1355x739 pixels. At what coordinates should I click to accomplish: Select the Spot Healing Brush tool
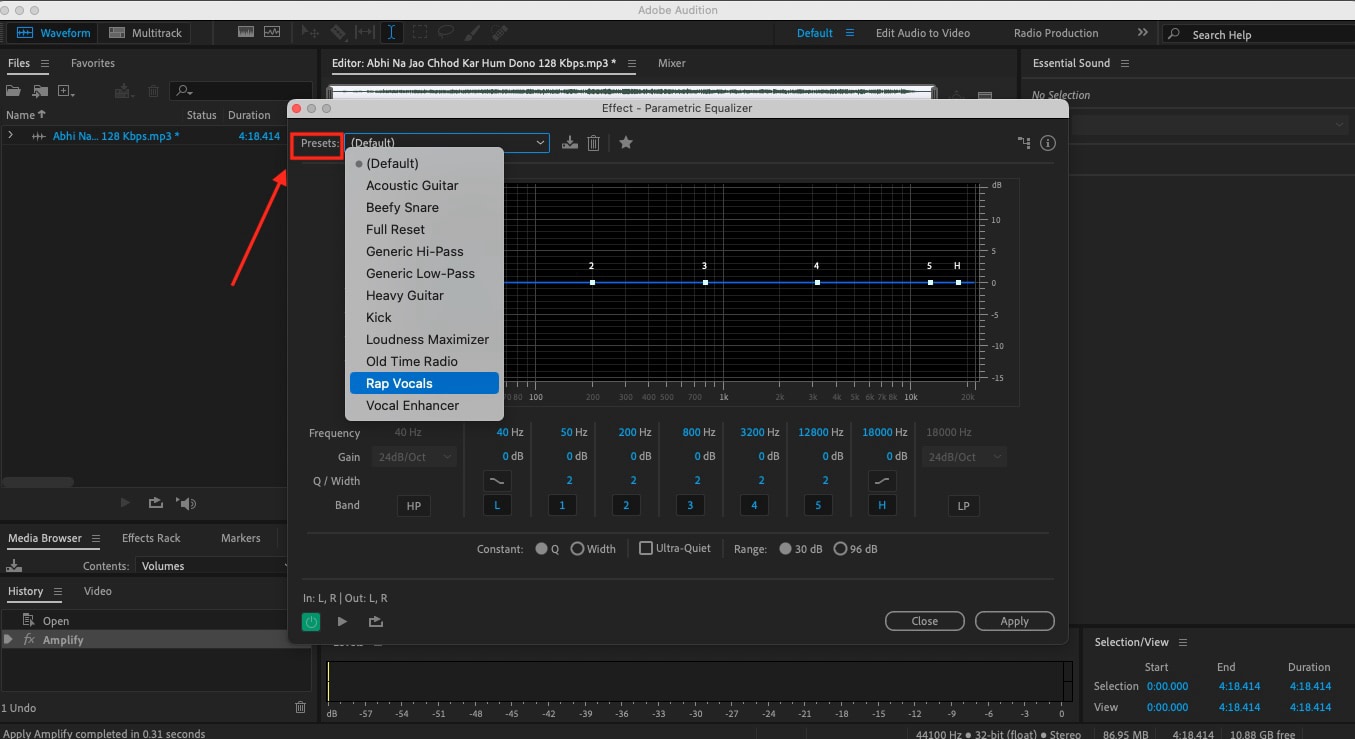click(500, 33)
